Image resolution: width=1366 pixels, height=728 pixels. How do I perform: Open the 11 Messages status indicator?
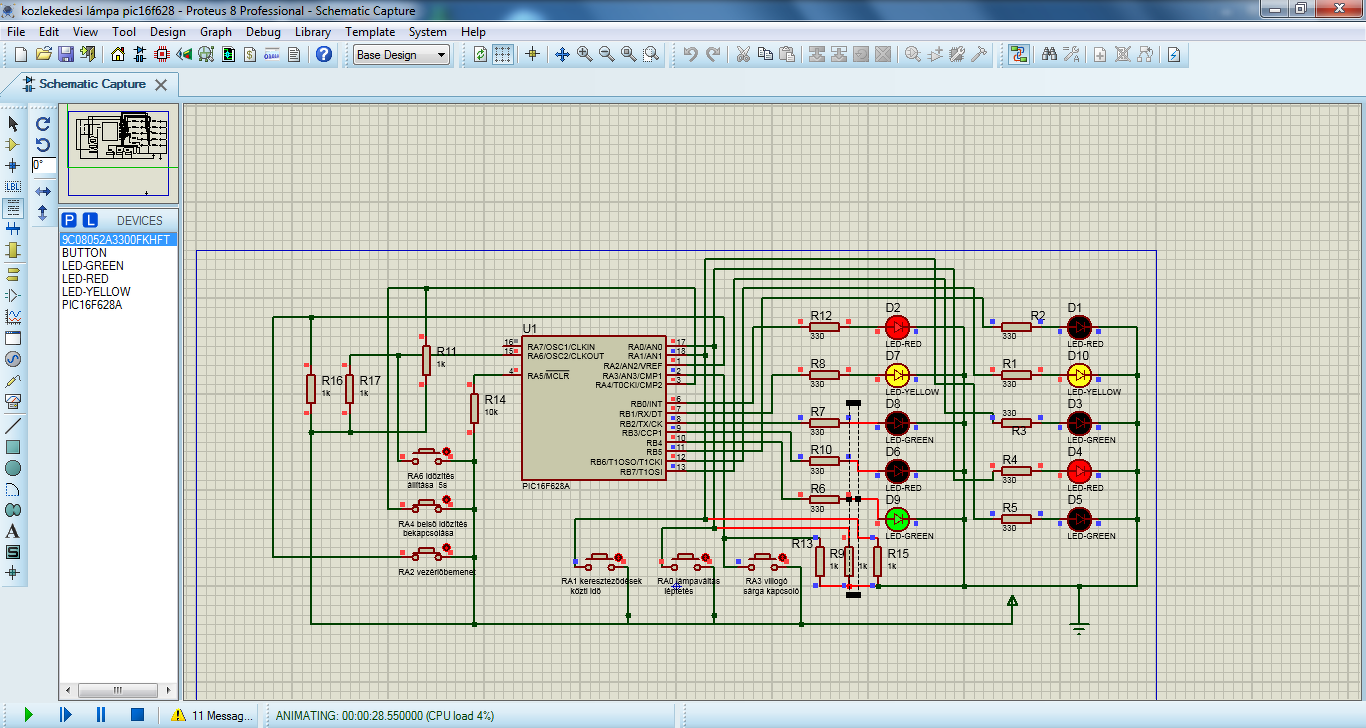pyautogui.click(x=210, y=715)
